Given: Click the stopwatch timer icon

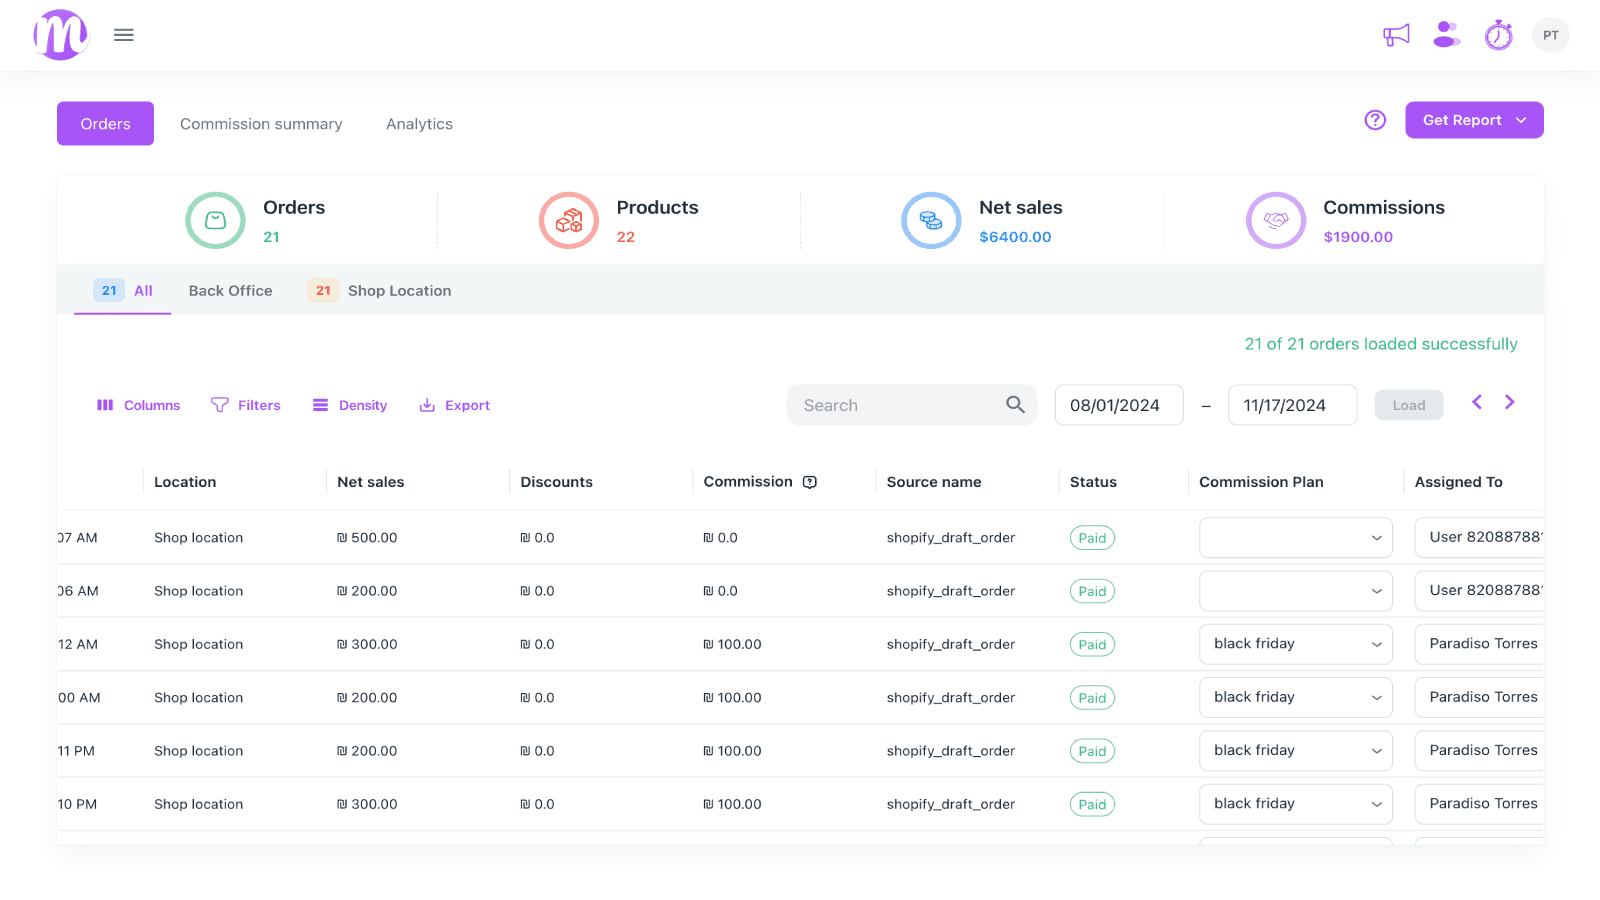Looking at the screenshot, I should pyautogui.click(x=1498, y=35).
